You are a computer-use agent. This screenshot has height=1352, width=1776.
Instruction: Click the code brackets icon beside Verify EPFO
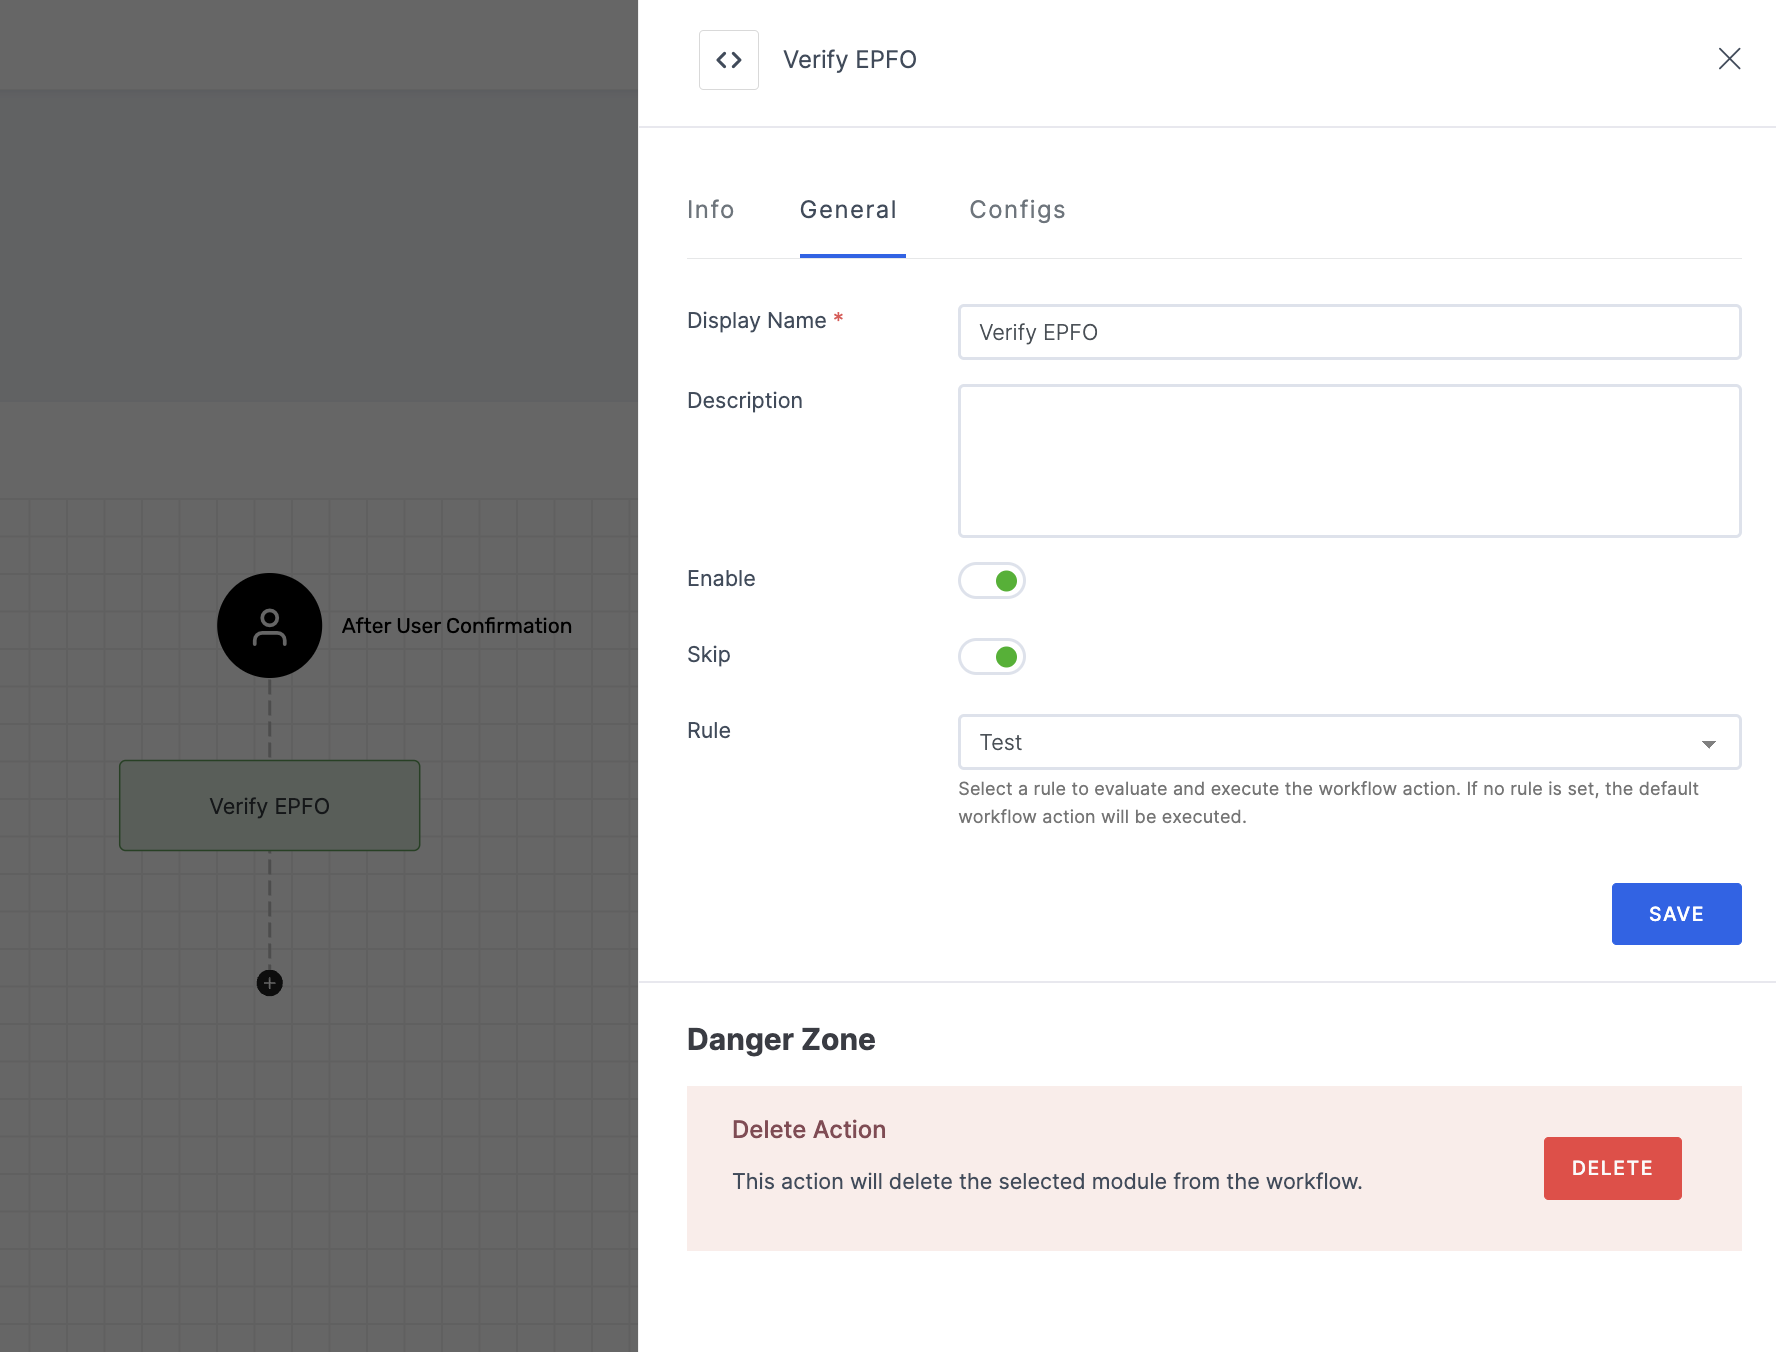729,60
